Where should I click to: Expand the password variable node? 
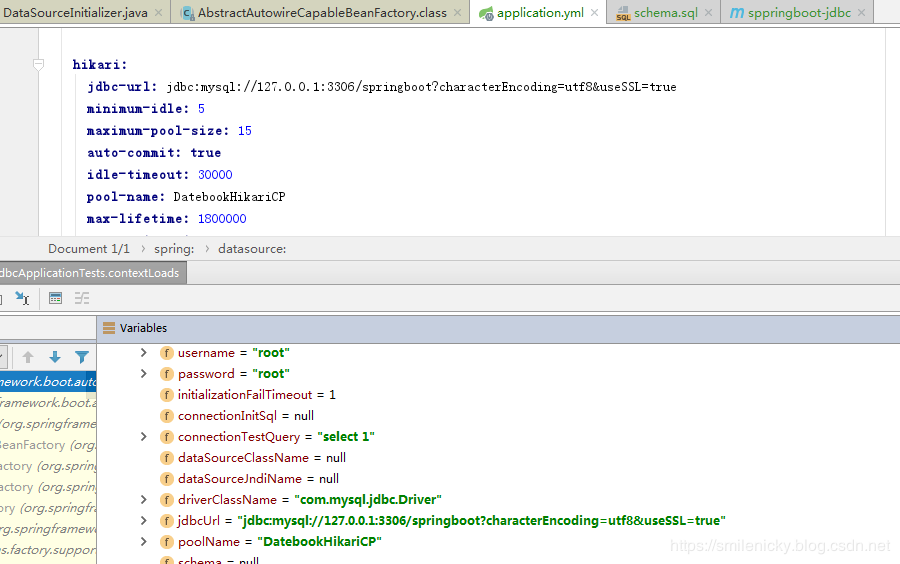[143, 374]
